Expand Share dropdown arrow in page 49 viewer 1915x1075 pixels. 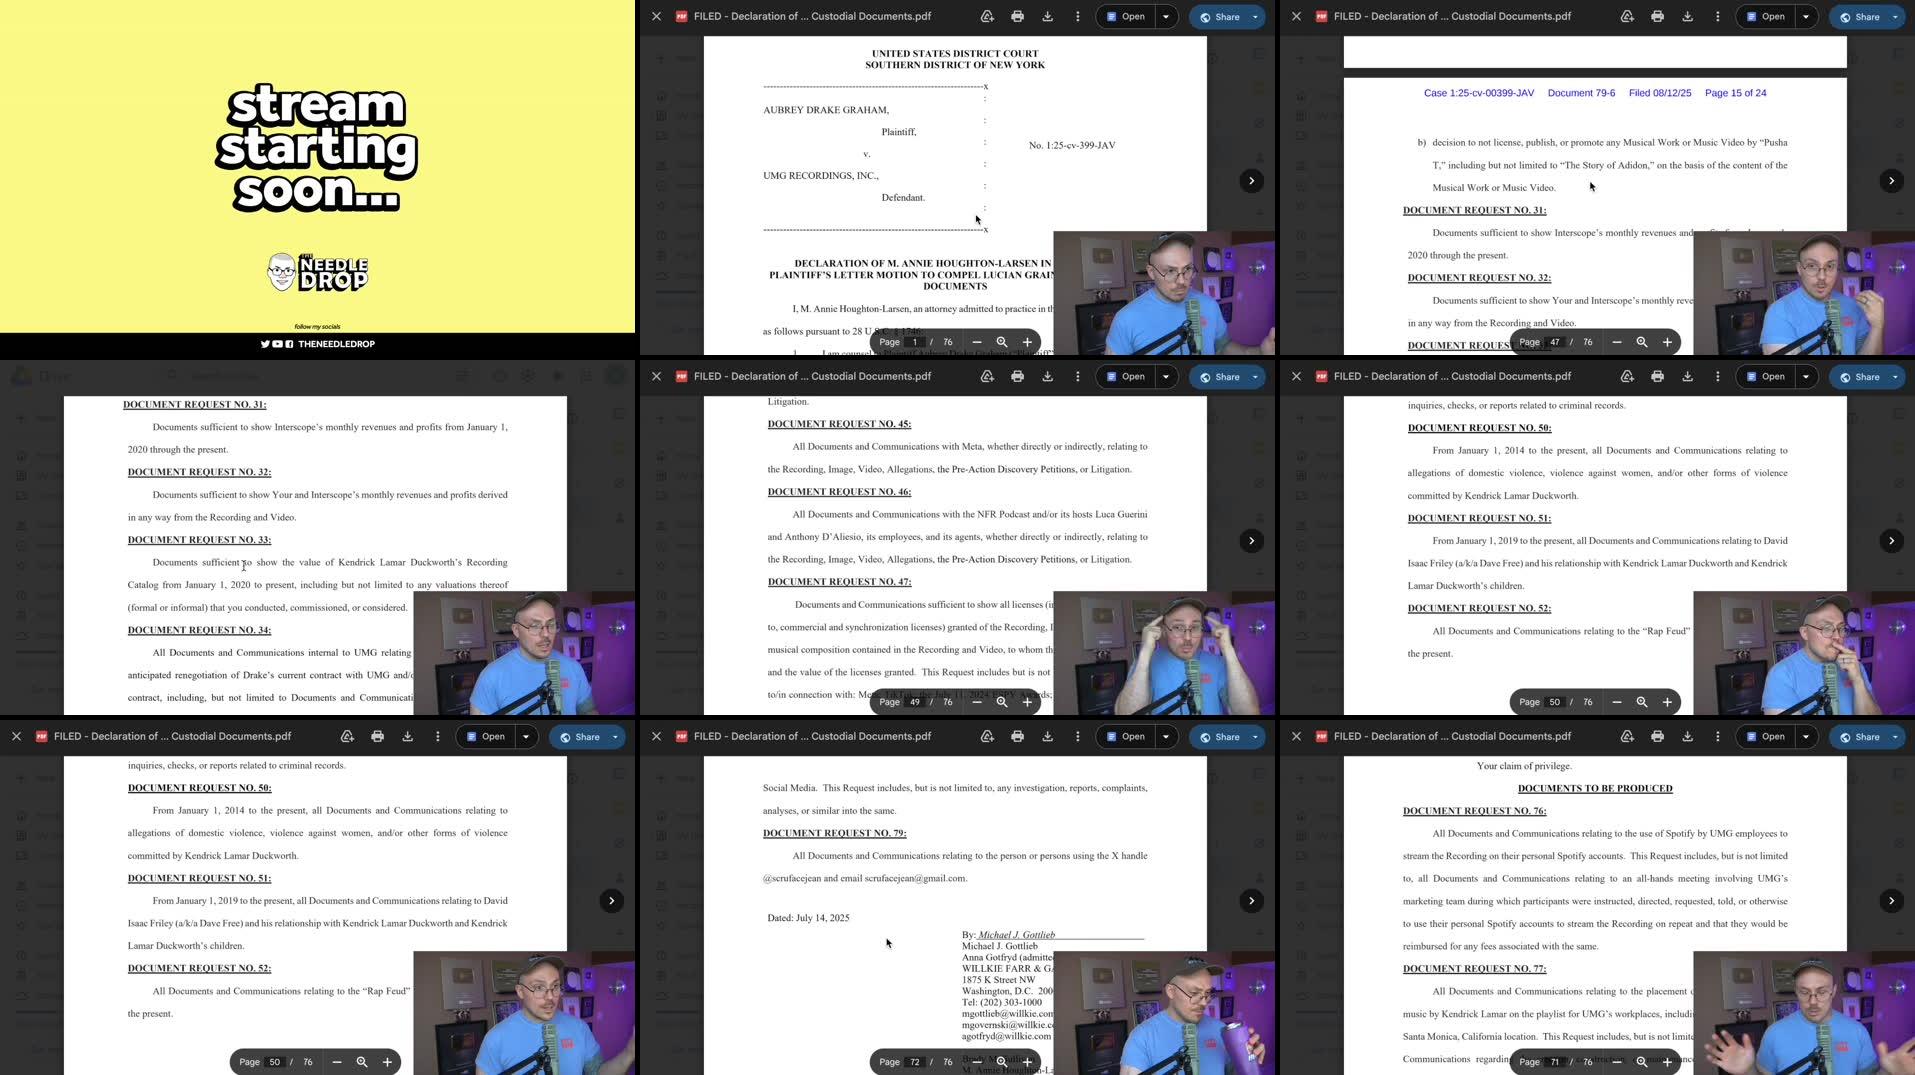tap(1255, 377)
